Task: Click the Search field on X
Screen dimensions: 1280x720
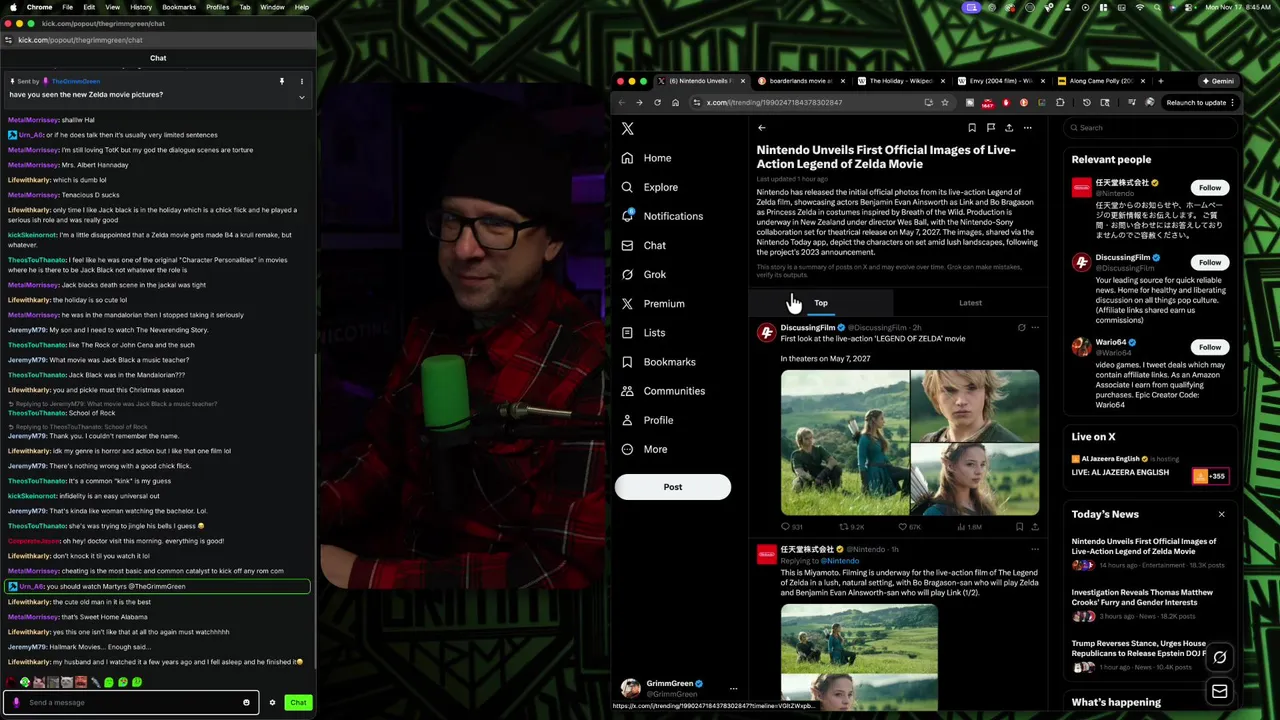Action: [x=1150, y=128]
